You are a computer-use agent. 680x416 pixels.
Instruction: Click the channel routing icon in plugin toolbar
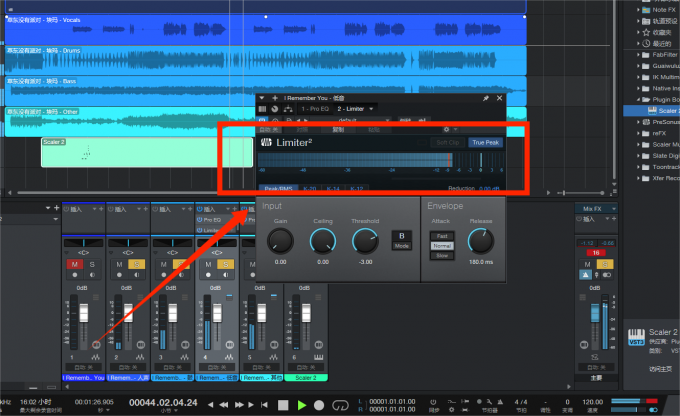coord(288,108)
